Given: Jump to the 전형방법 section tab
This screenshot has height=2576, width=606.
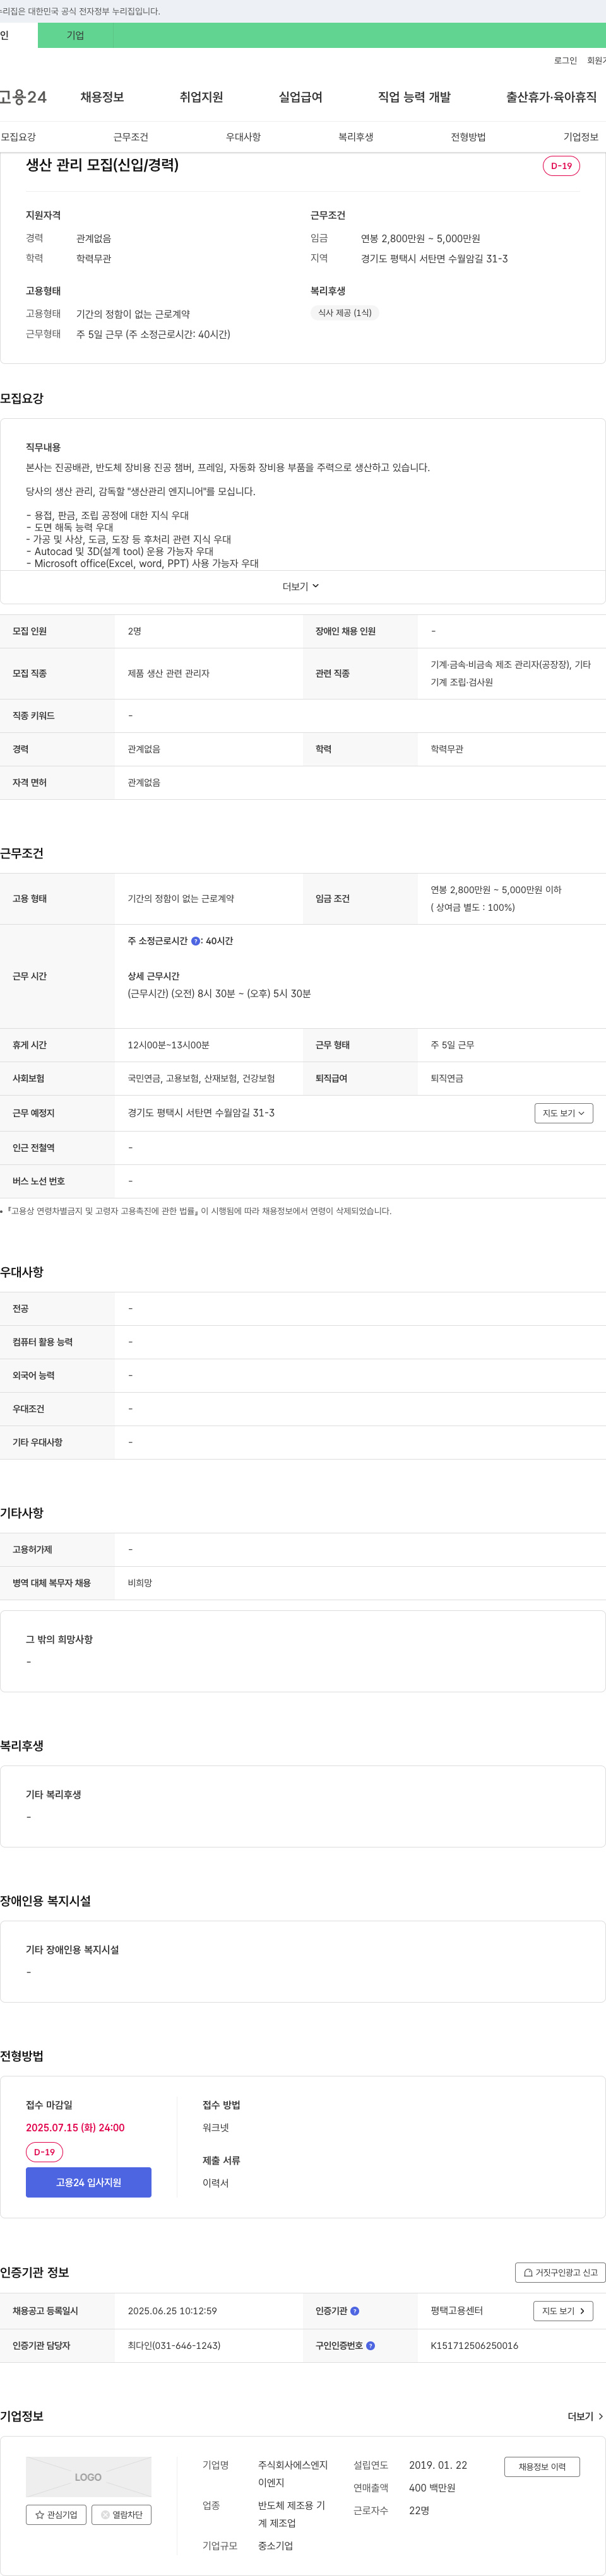Looking at the screenshot, I should (x=468, y=137).
